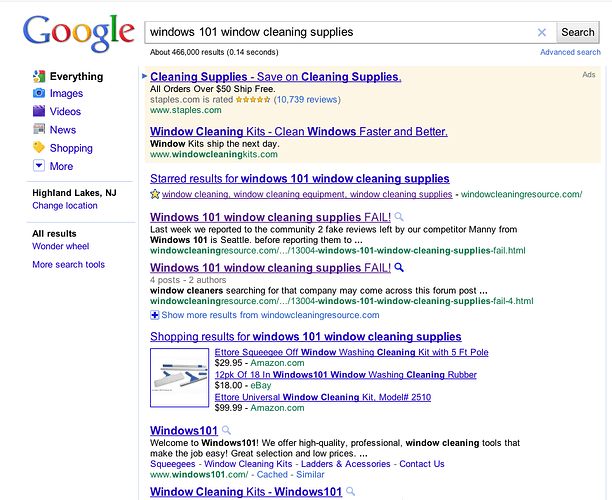Click squeegee product thumbnail

[x=180, y=377]
